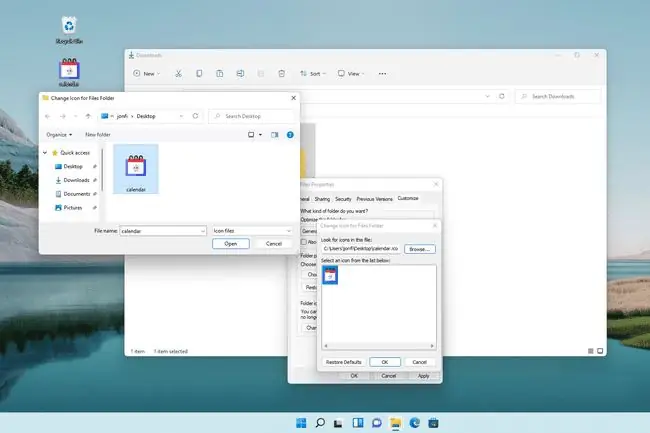
Task: Select Pictures in the navigation tree
Action: point(73,208)
